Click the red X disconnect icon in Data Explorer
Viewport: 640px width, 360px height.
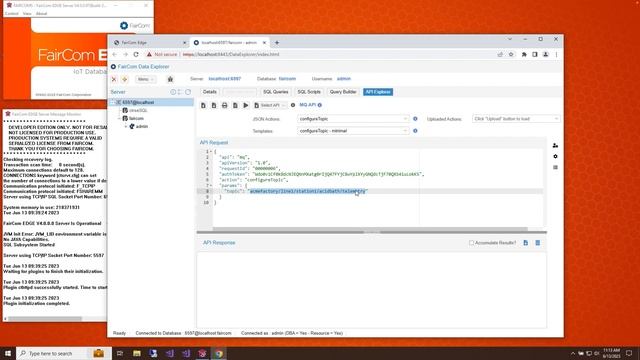(x=114, y=79)
